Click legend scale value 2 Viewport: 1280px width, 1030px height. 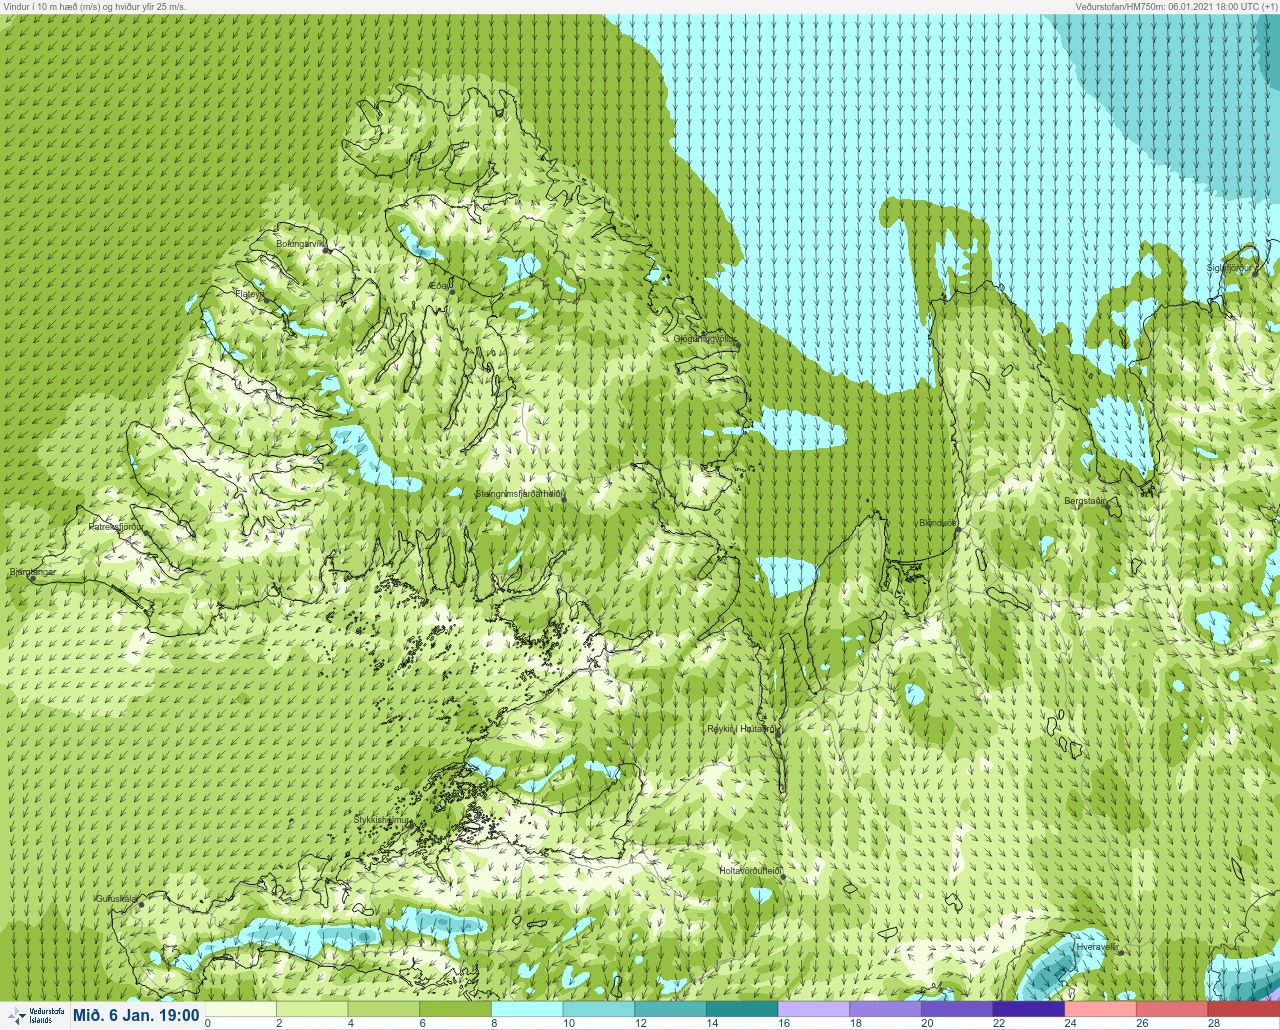(x=279, y=1023)
